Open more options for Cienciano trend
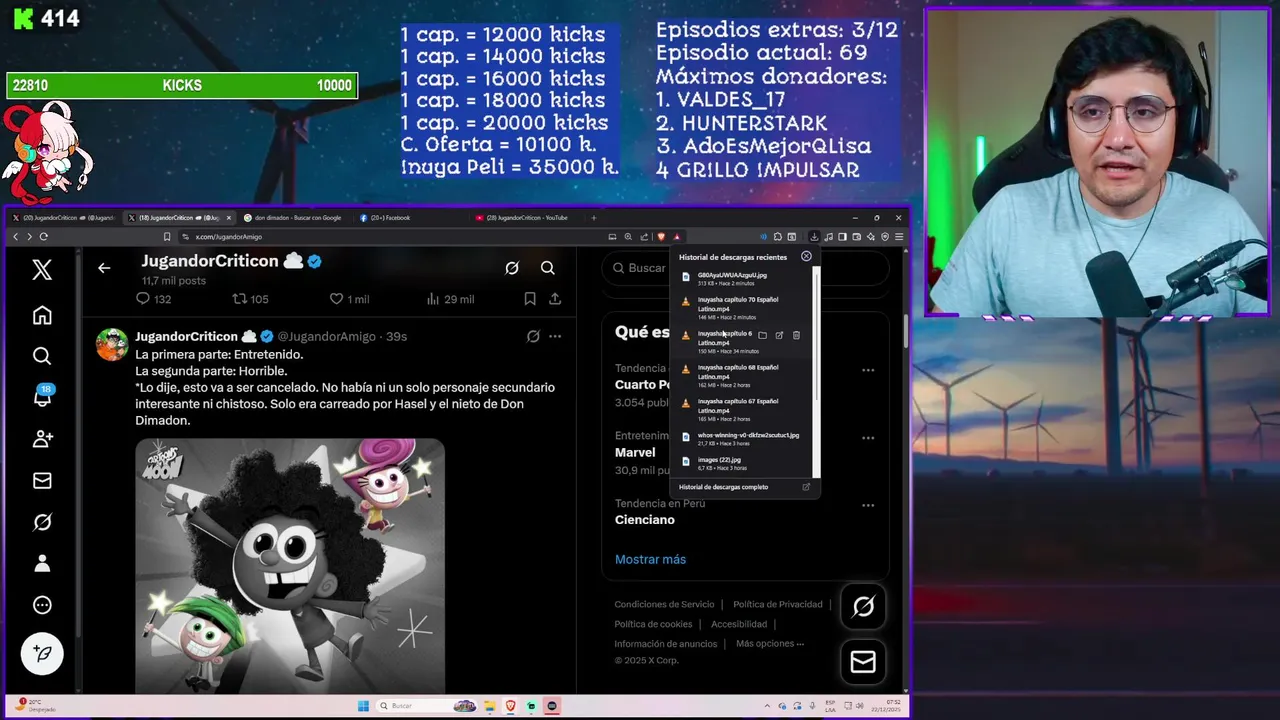Screen dimensions: 1280x720 tap(868, 505)
